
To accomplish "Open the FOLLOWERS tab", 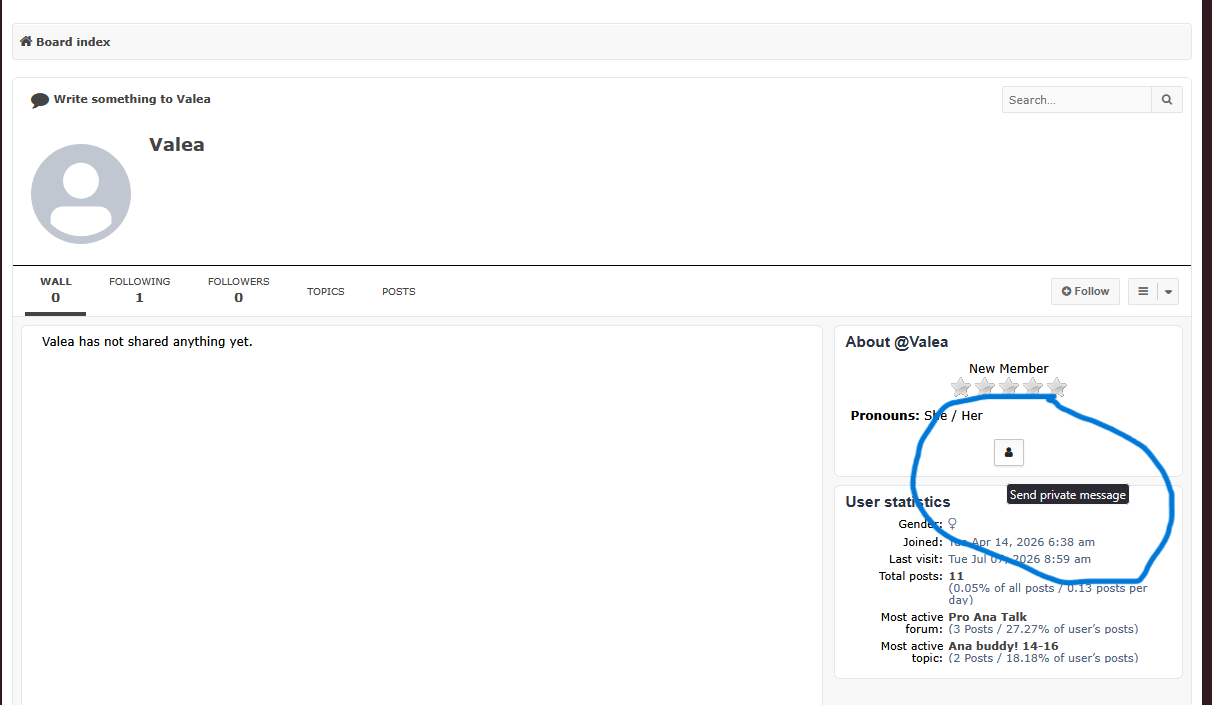I will coord(238,290).
